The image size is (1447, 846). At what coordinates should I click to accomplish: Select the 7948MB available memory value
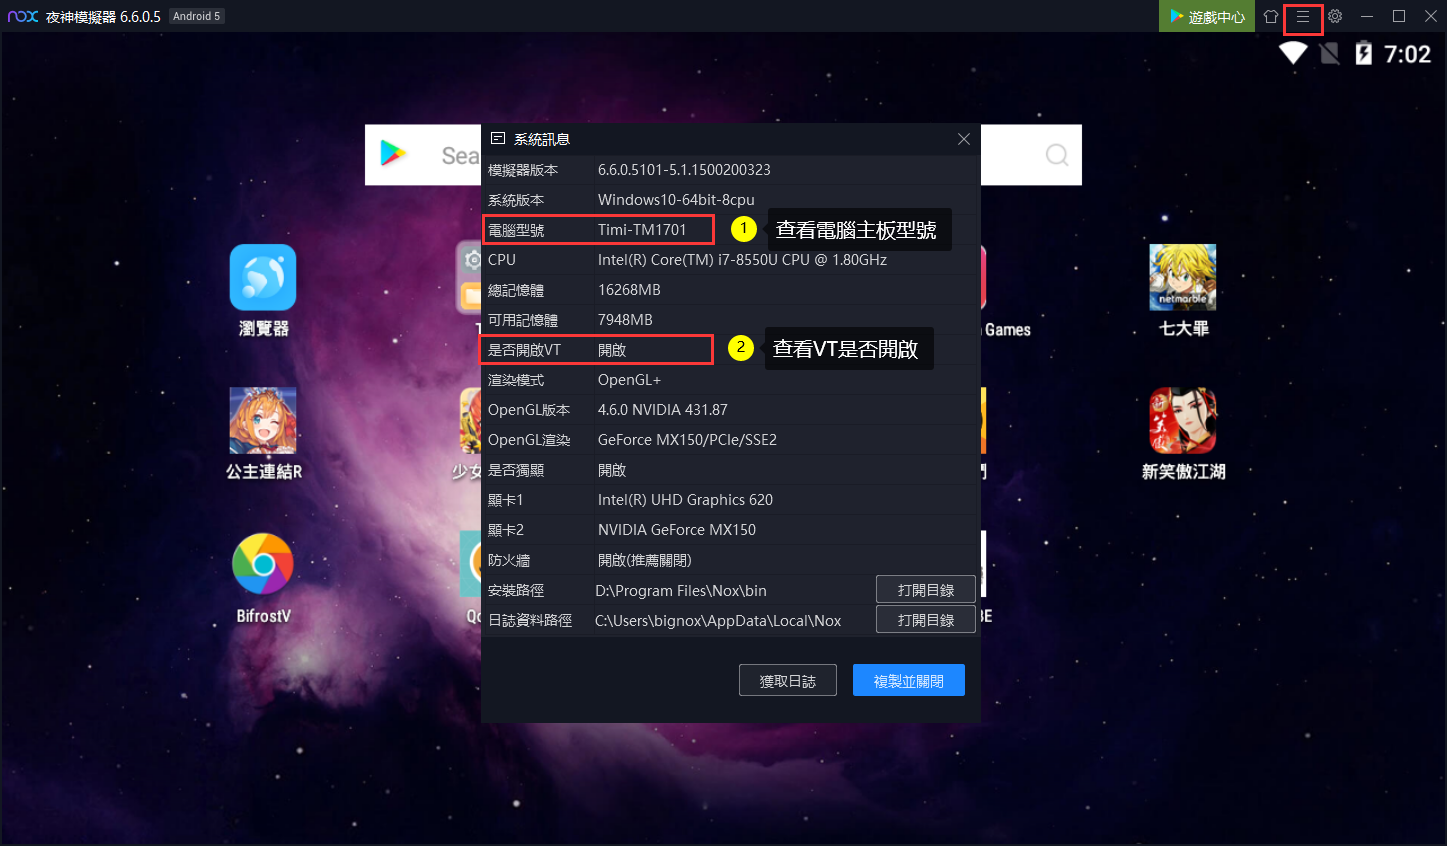[x=625, y=320]
